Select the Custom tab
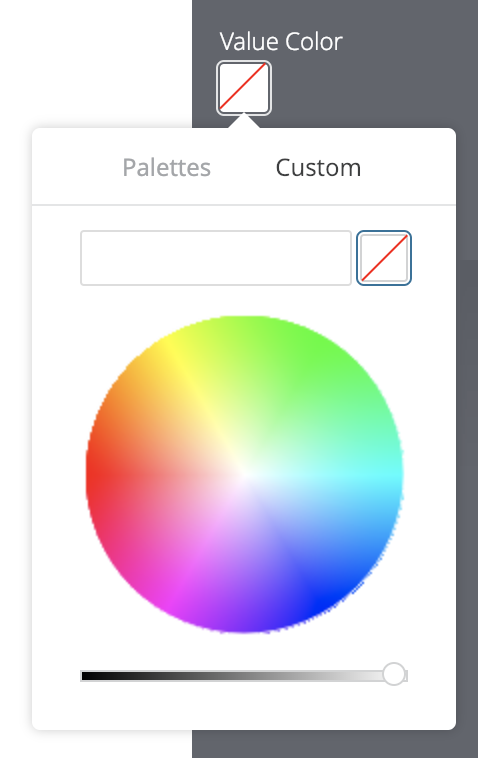 pyautogui.click(x=319, y=168)
